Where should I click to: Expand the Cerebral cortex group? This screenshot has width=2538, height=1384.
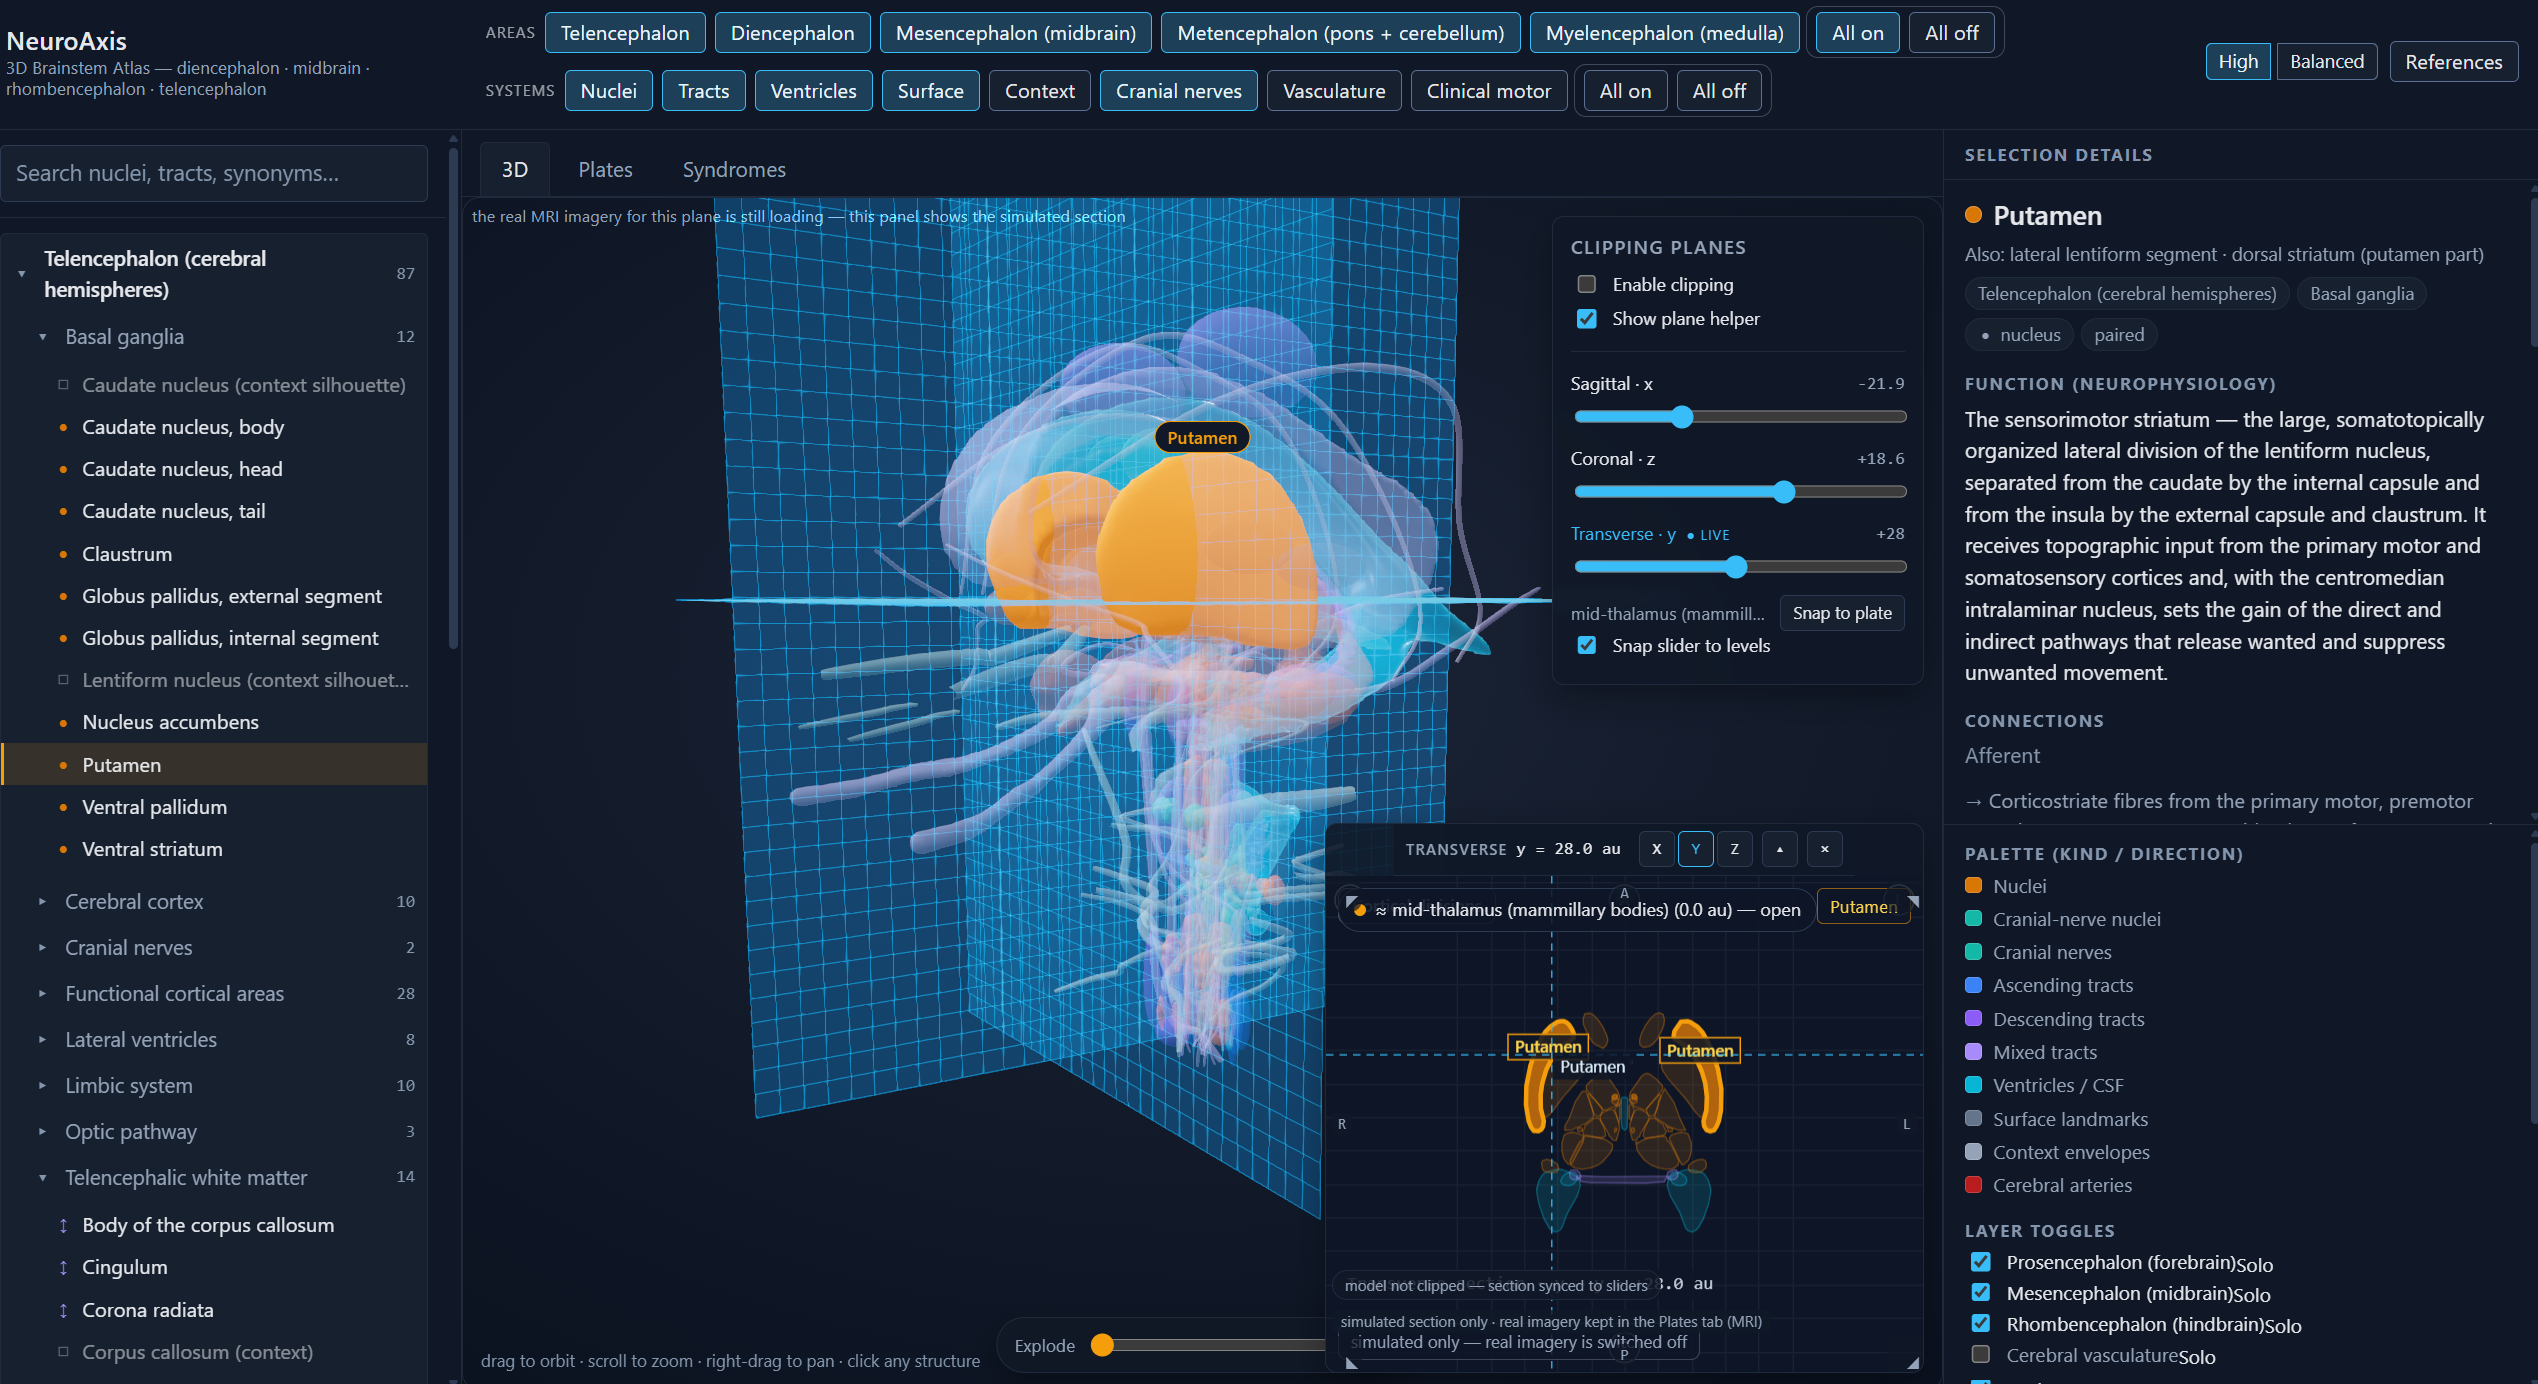click(42, 902)
